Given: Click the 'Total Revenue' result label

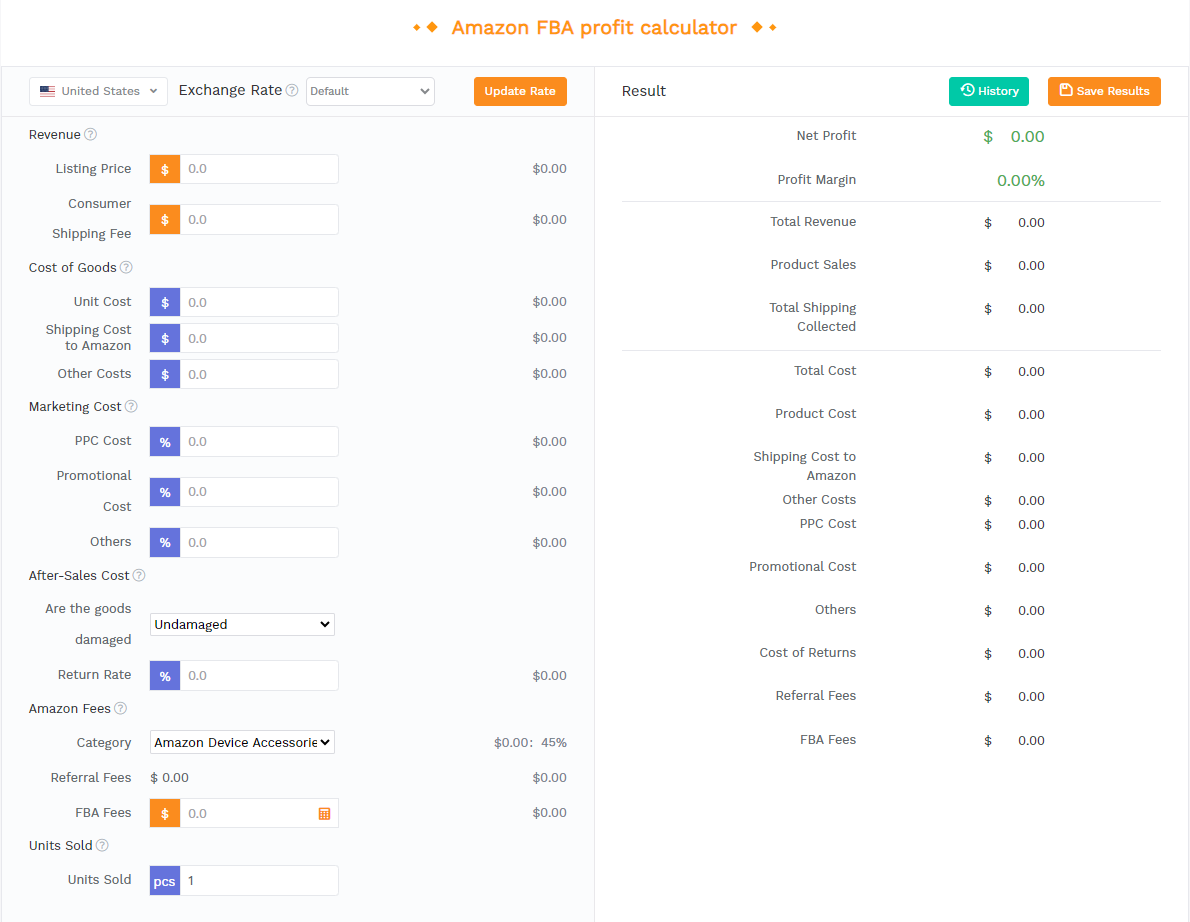Looking at the screenshot, I should 813,222.
